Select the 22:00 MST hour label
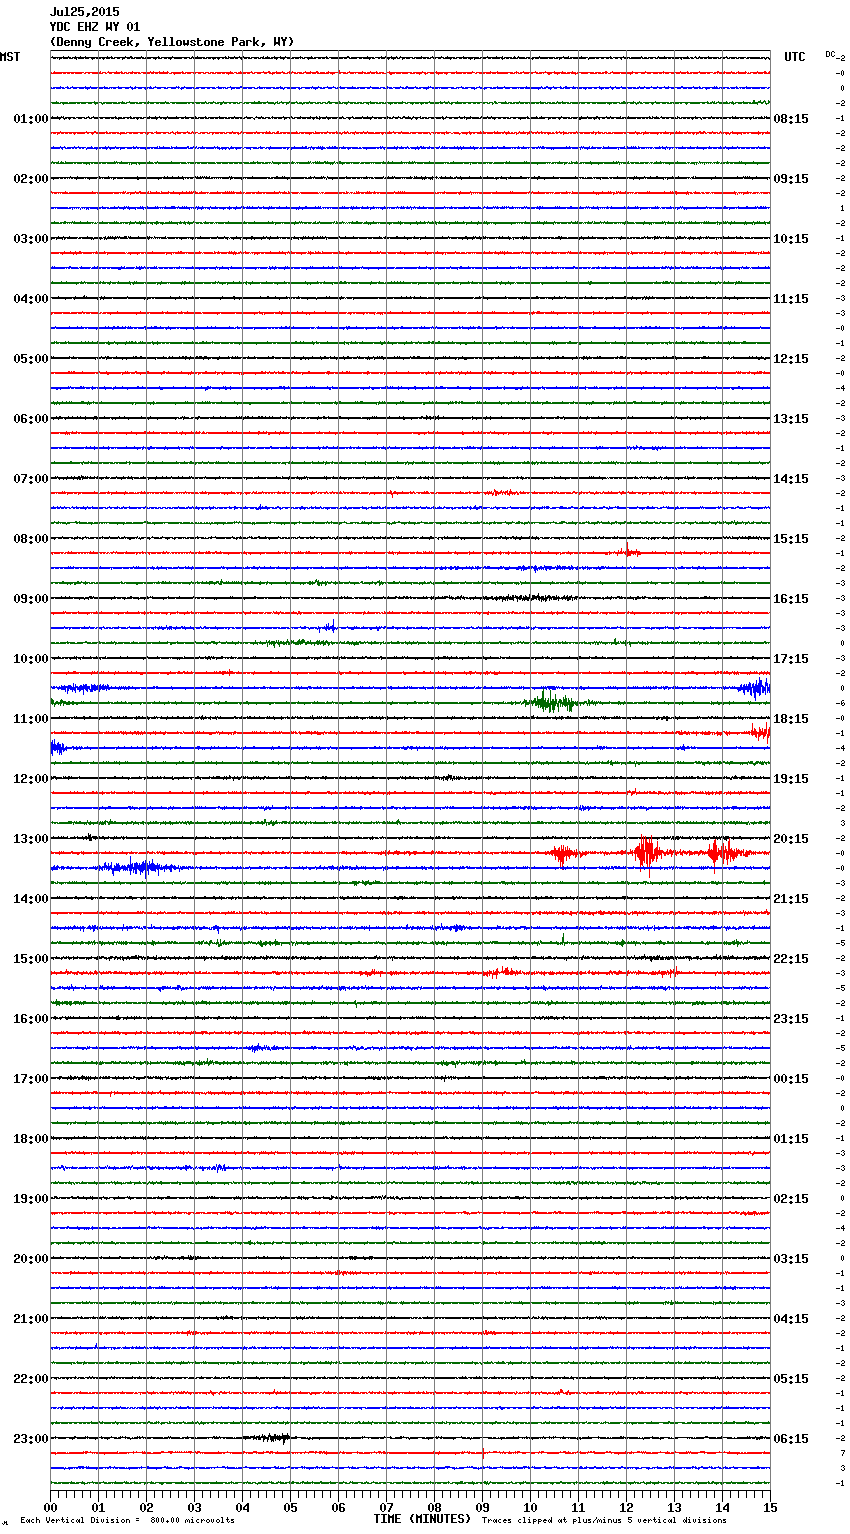 point(31,1379)
